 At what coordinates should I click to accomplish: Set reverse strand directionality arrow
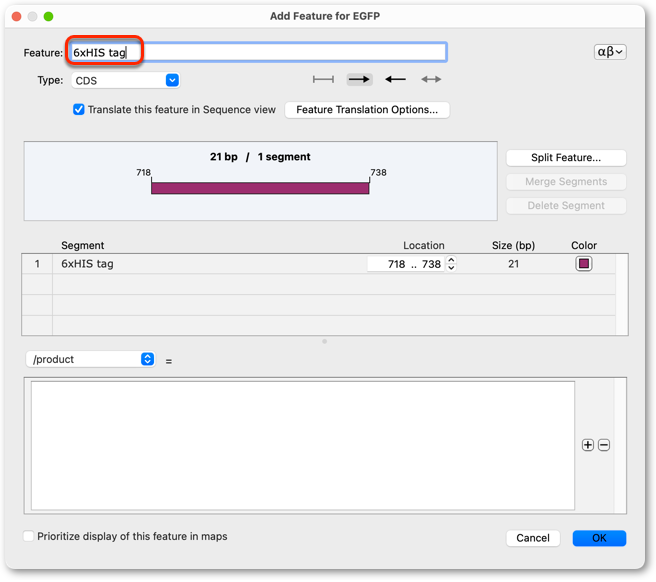click(395, 79)
